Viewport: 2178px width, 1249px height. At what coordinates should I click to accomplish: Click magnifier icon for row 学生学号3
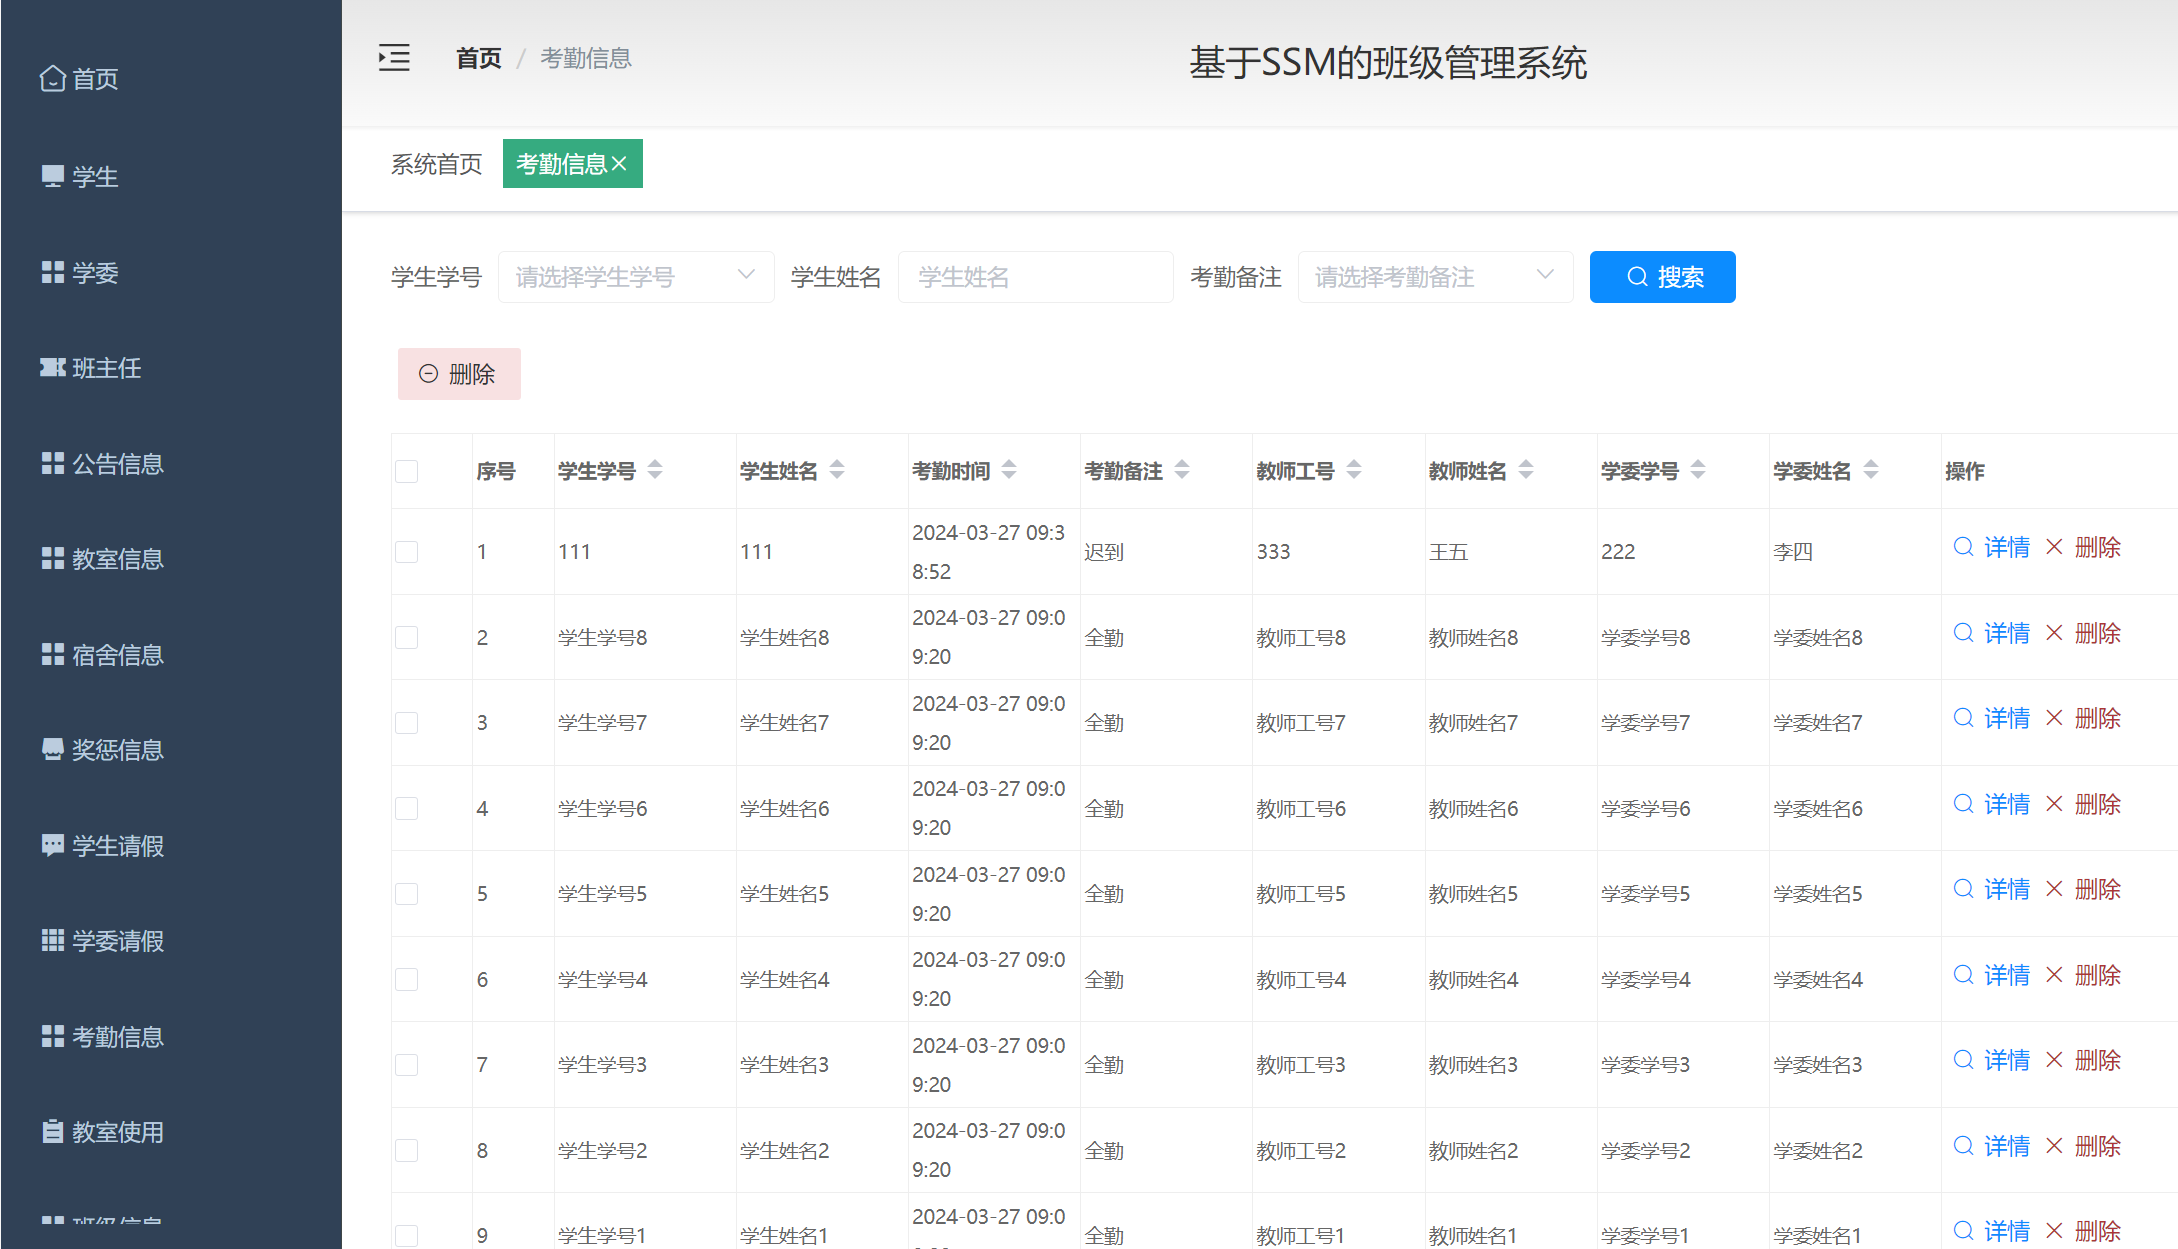click(1964, 1060)
